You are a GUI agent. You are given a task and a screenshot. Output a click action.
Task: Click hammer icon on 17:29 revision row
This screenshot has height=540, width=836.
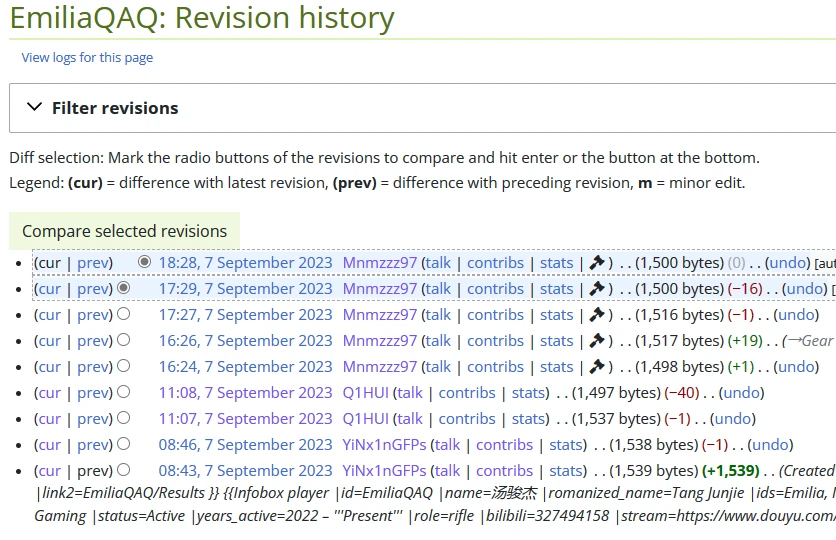(x=597, y=289)
